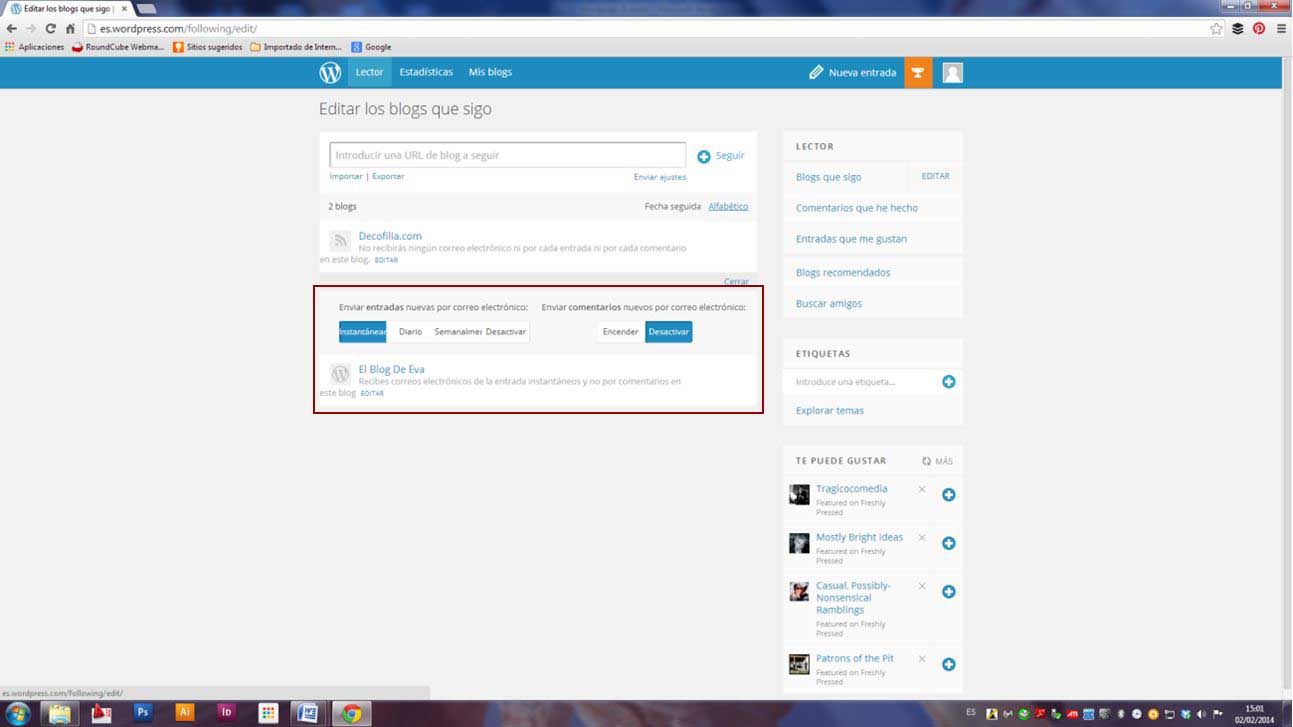Open Chrome's main menu button

[1281, 28]
